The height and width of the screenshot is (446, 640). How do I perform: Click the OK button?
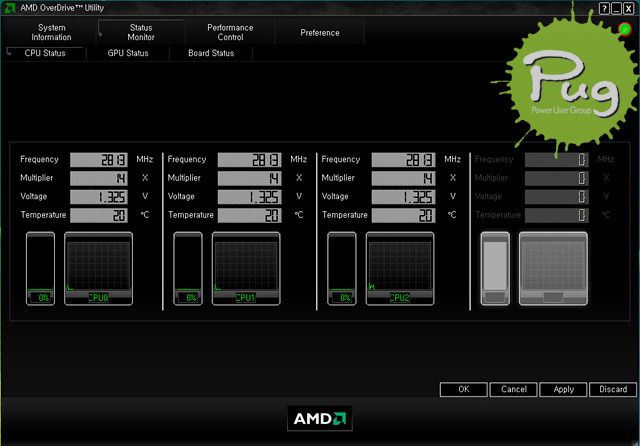[x=464, y=389]
